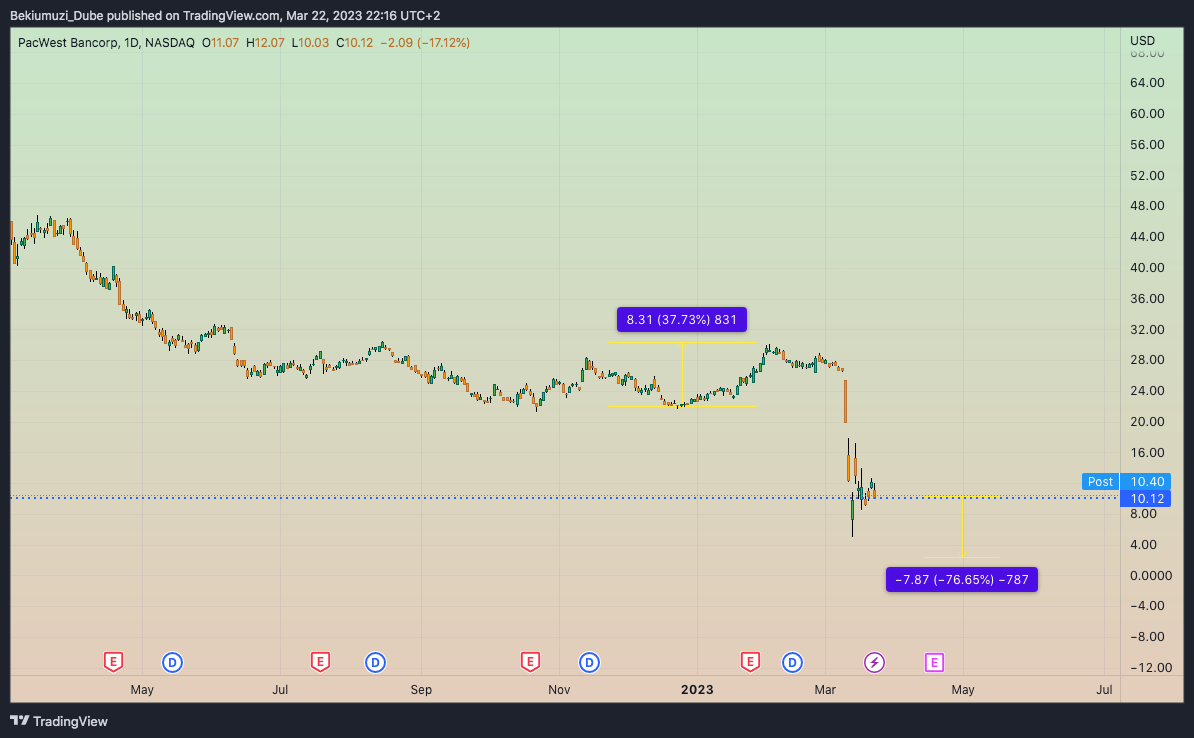Click the 16.00 price axis label
This screenshot has height=738, width=1194.
(1147, 452)
